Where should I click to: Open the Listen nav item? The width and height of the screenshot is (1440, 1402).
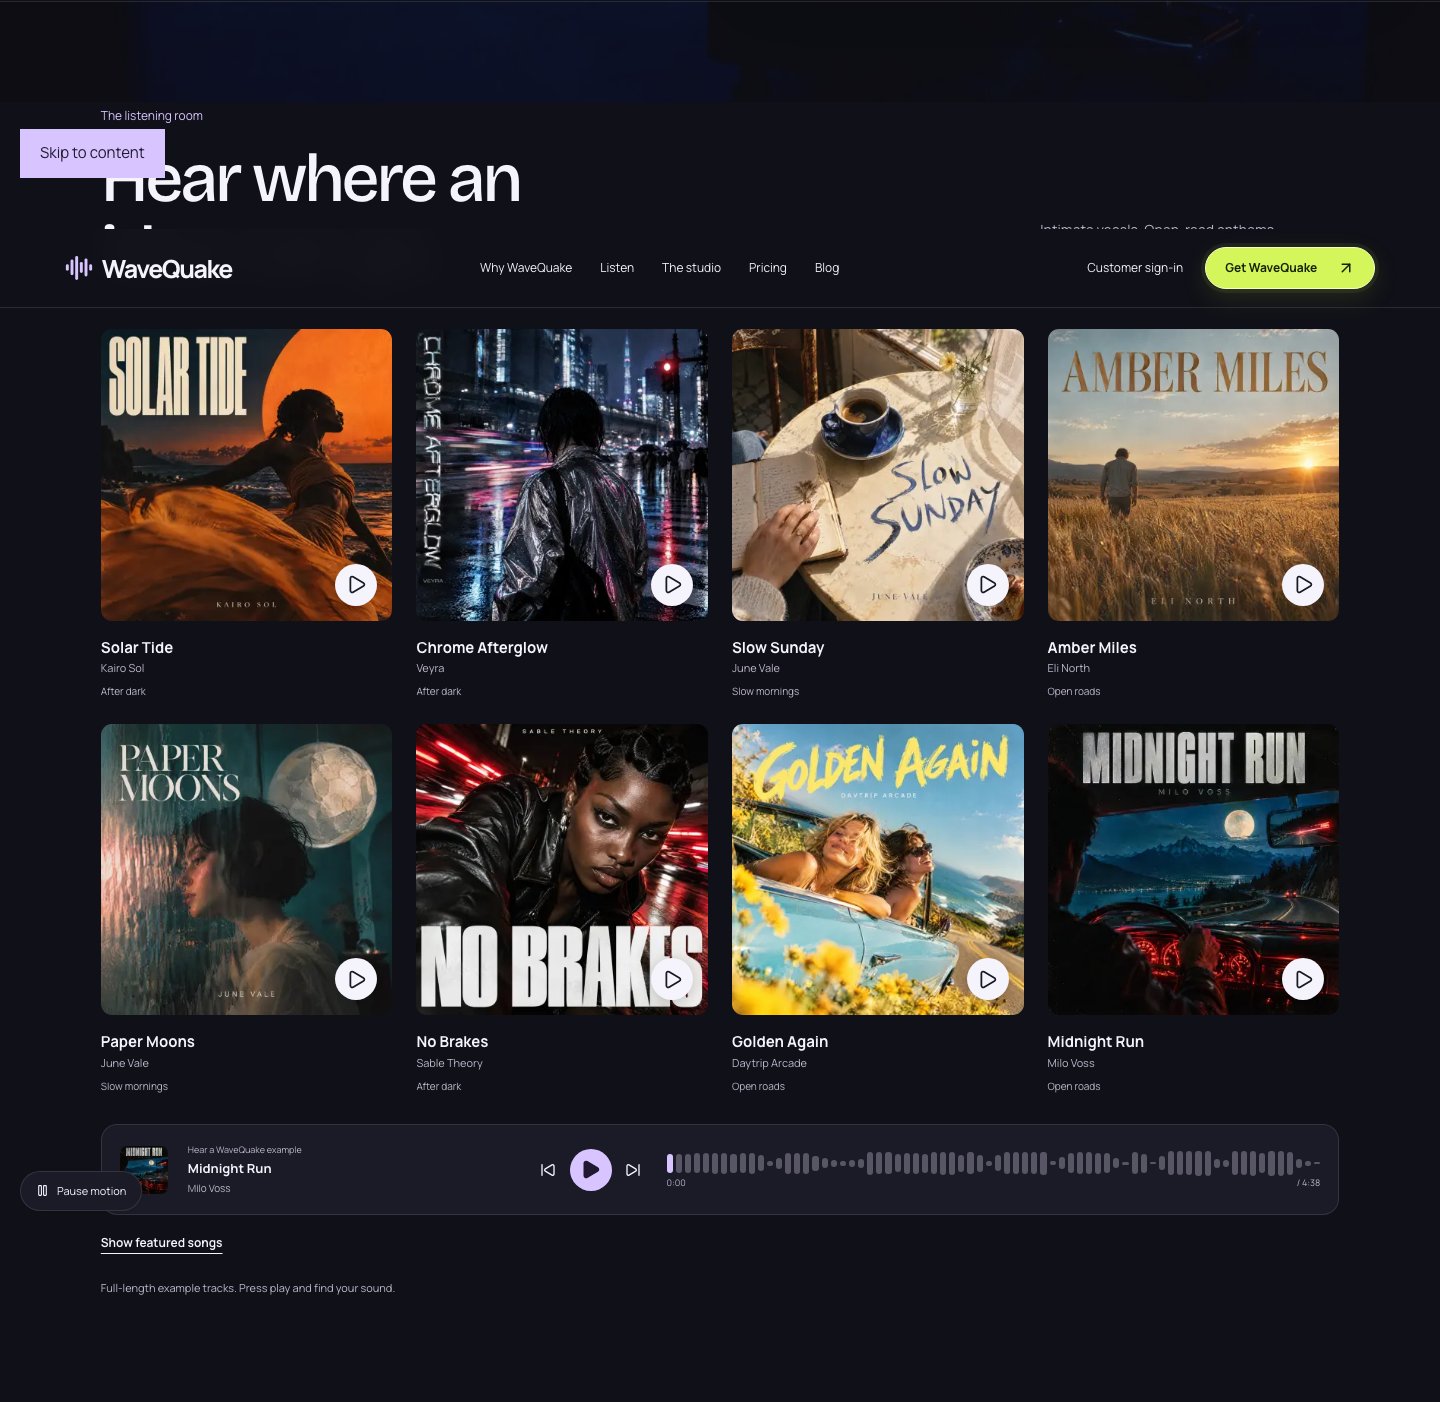617,268
